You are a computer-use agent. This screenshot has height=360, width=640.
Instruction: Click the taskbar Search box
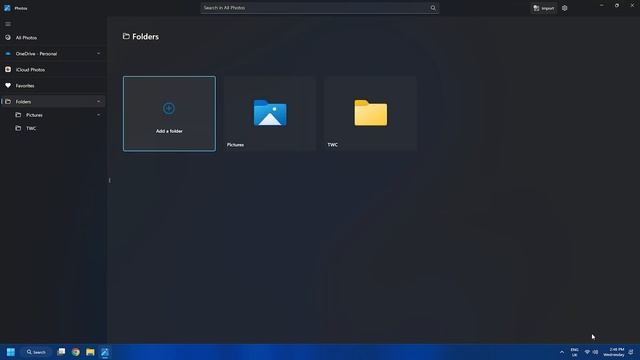(x=36, y=352)
